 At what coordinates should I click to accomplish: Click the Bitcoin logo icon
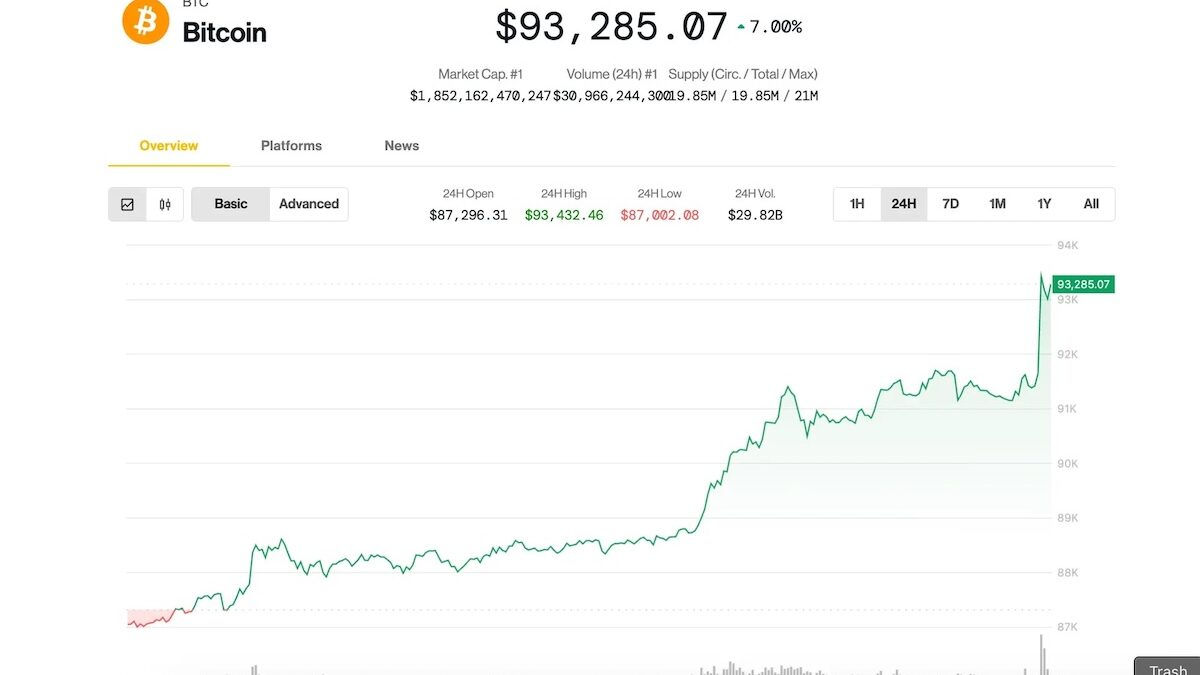tap(146, 21)
